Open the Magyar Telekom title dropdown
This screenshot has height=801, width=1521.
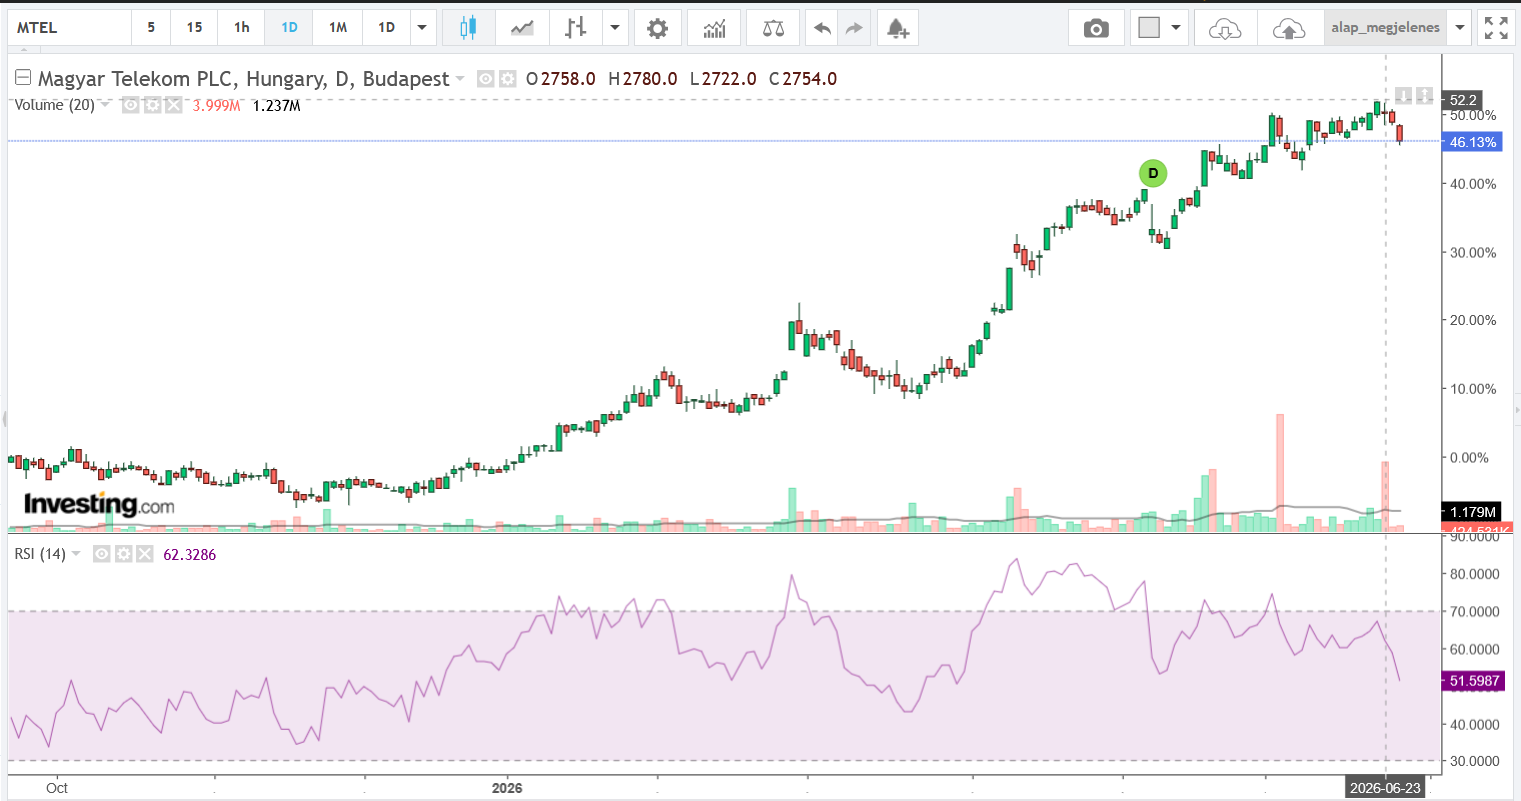460,79
